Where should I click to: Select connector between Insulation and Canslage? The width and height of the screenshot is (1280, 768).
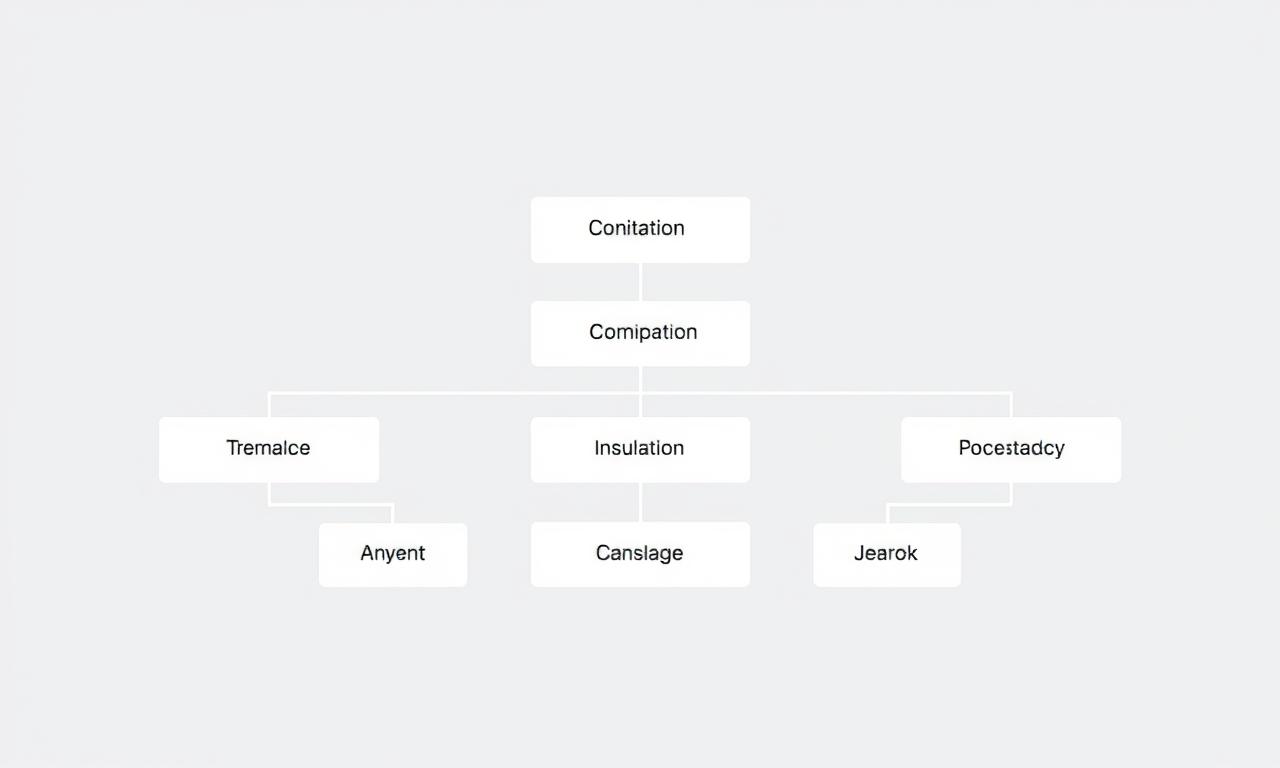point(640,502)
